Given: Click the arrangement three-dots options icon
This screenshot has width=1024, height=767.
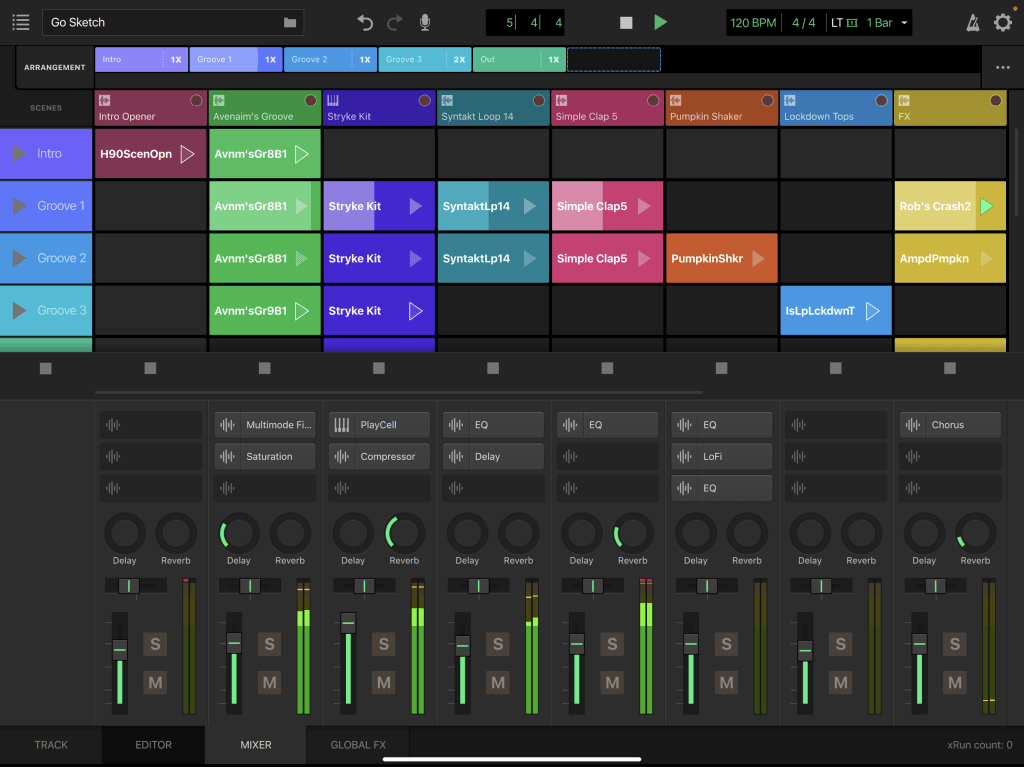Looking at the screenshot, I should click(x=1002, y=68).
